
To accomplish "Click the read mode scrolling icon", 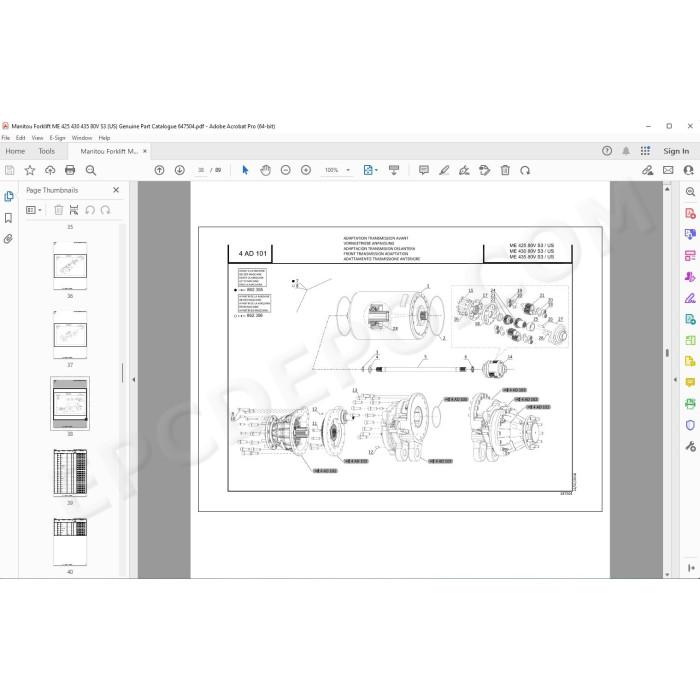I will point(394,170).
